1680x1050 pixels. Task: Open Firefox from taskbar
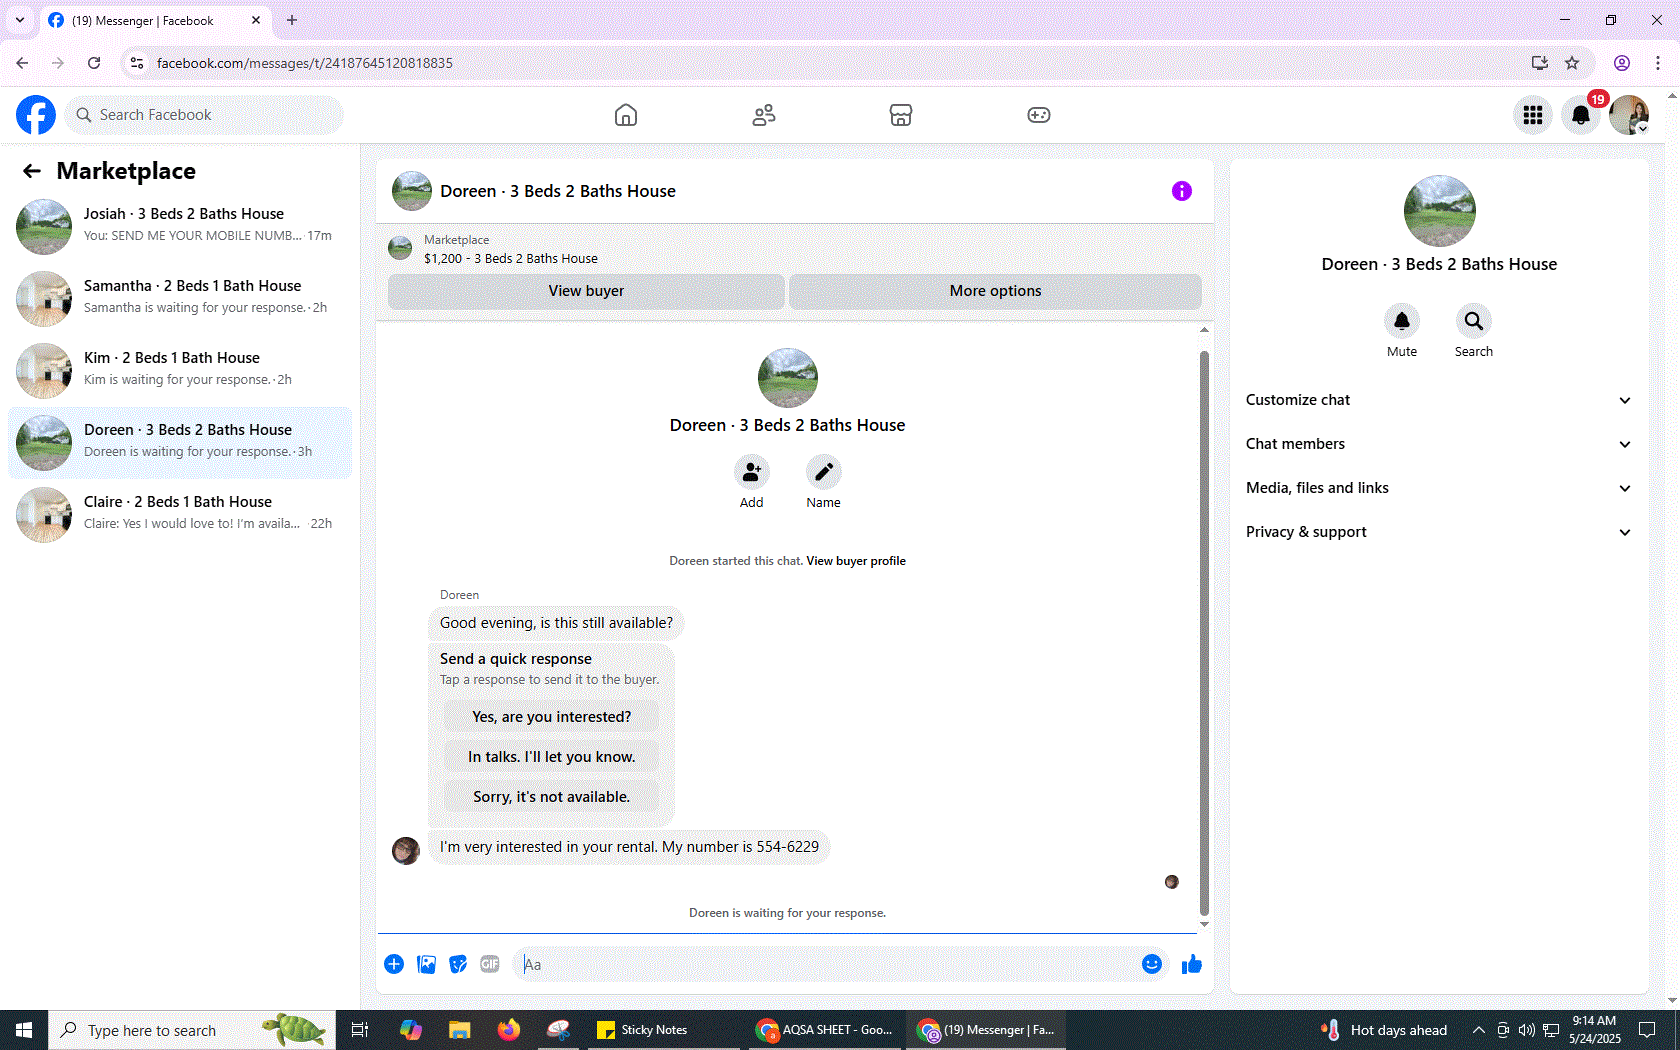(509, 1030)
